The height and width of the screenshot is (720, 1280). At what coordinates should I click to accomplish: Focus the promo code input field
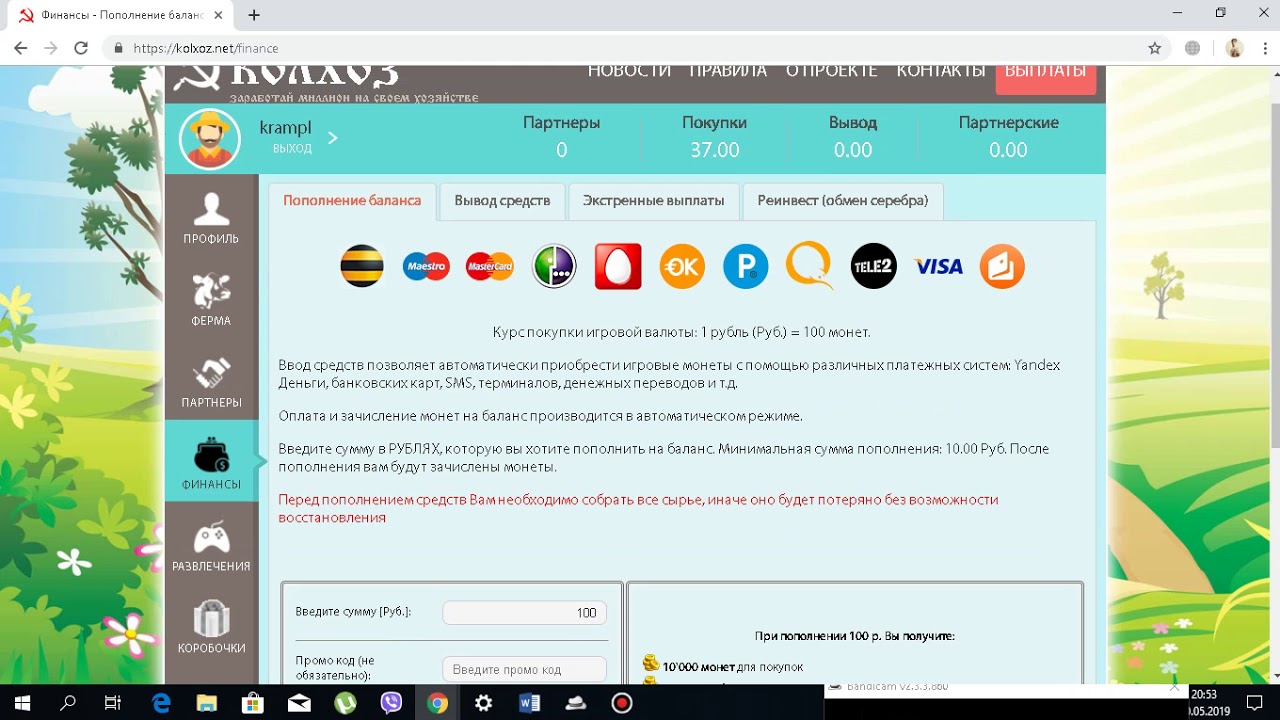pos(524,669)
